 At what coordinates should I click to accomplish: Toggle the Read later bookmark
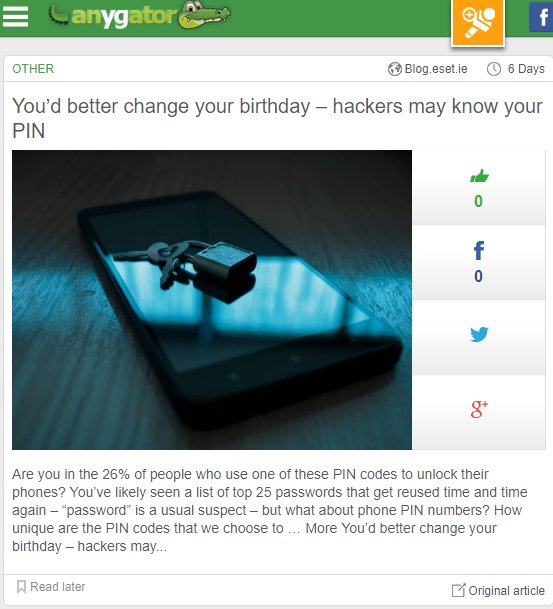click(x=50, y=586)
